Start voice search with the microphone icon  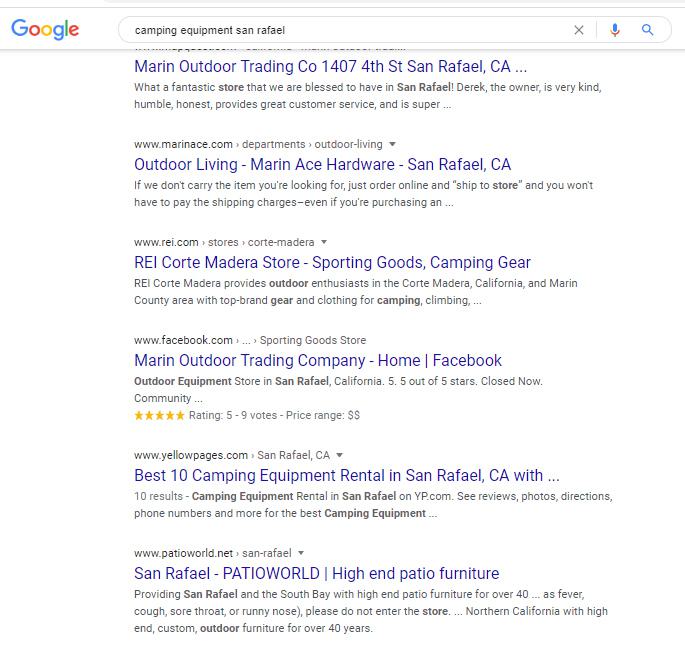[x=615, y=30]
